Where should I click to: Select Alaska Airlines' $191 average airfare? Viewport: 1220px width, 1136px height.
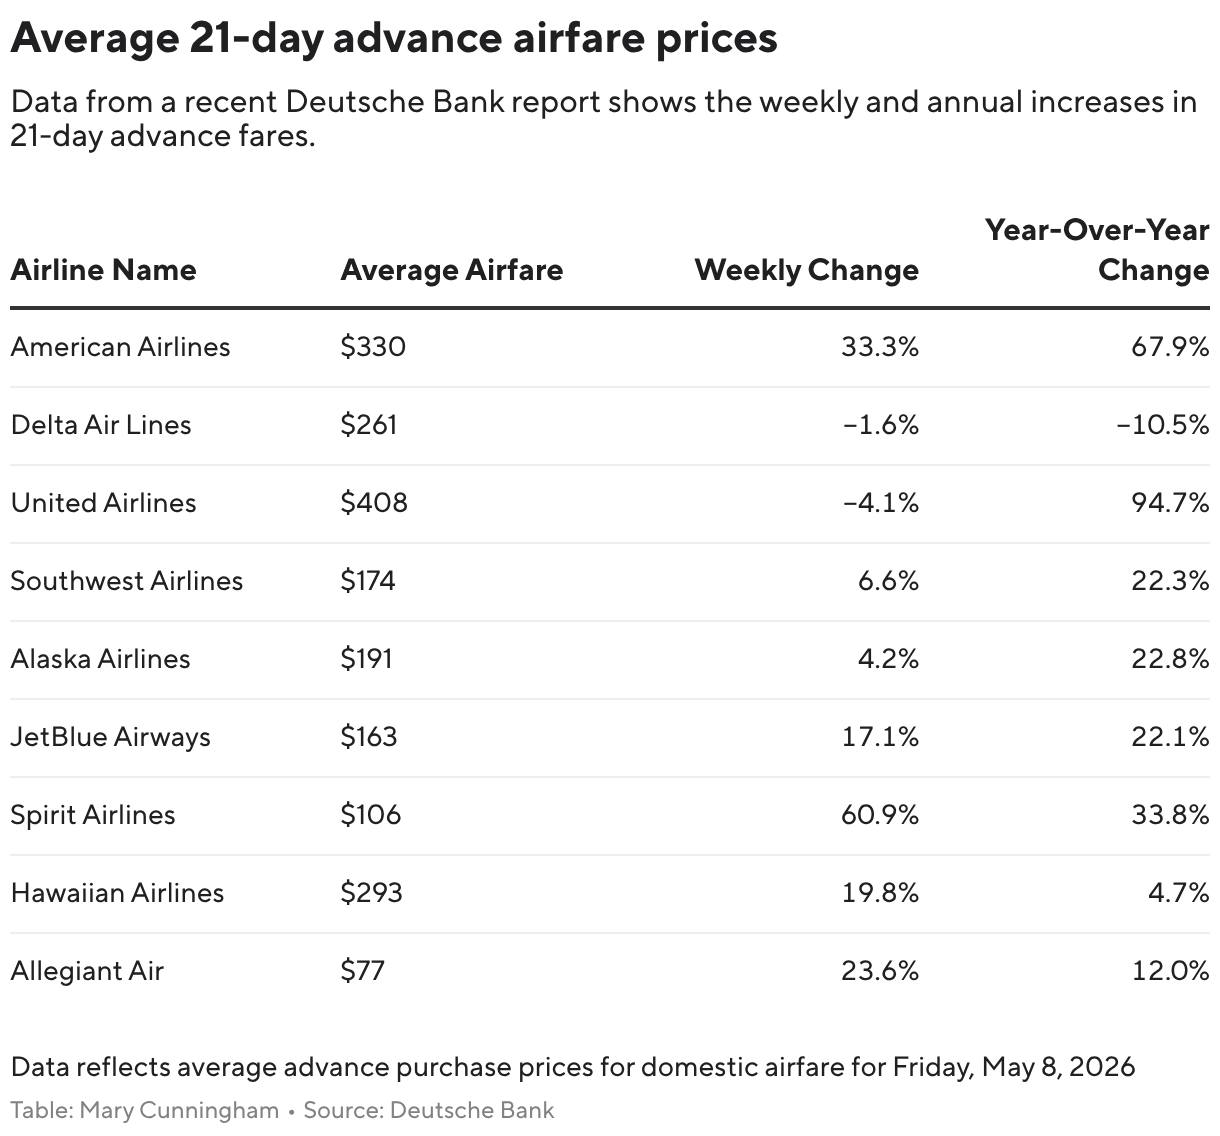coord(367,659)
